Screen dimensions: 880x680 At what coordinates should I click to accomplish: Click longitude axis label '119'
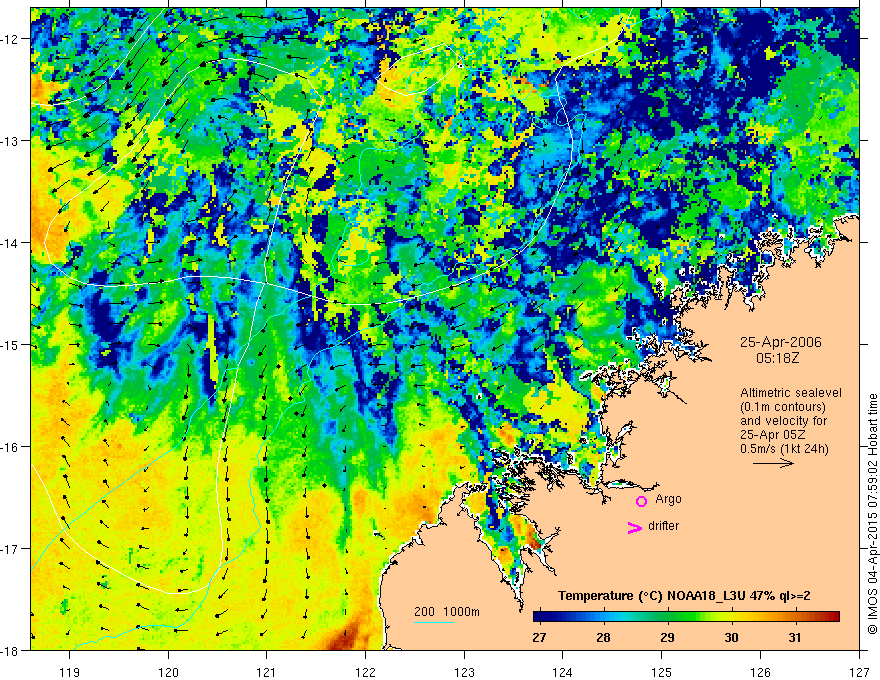(70, 672)
